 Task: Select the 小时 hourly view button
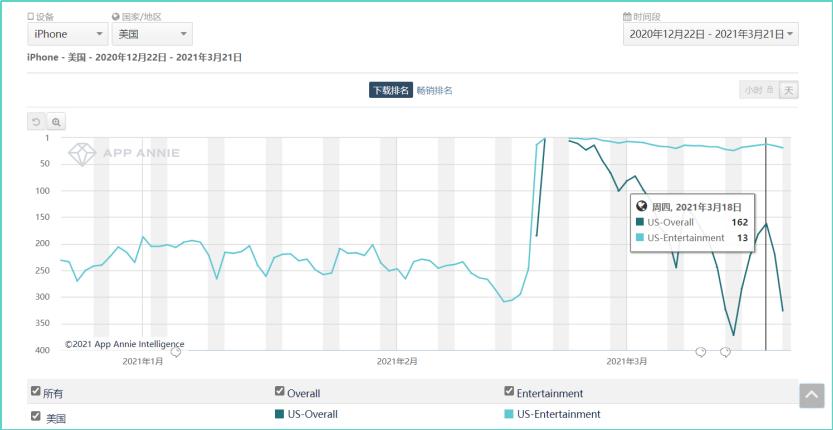pyautogui.click(x=758, y=90)
